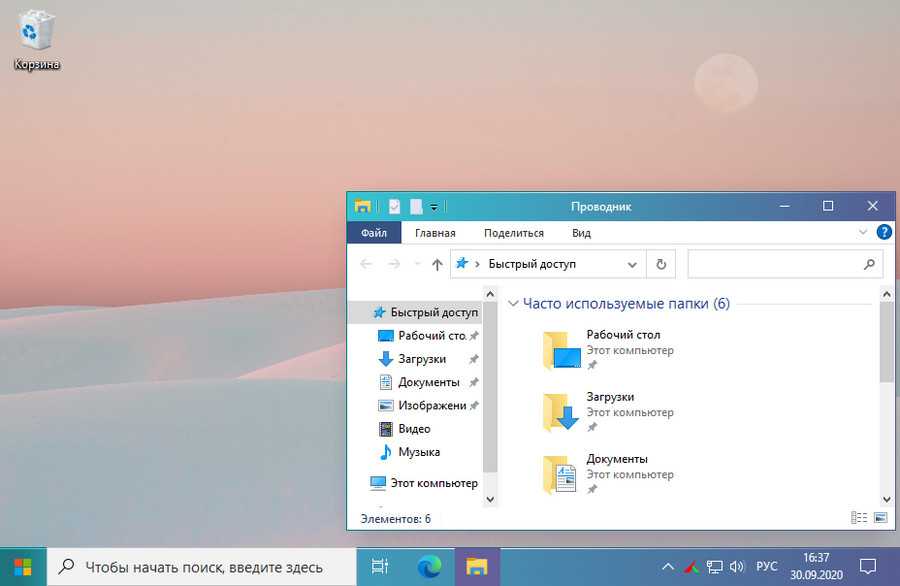Click in the Explorer search box
900x586 pixels.
pos(773,265)
